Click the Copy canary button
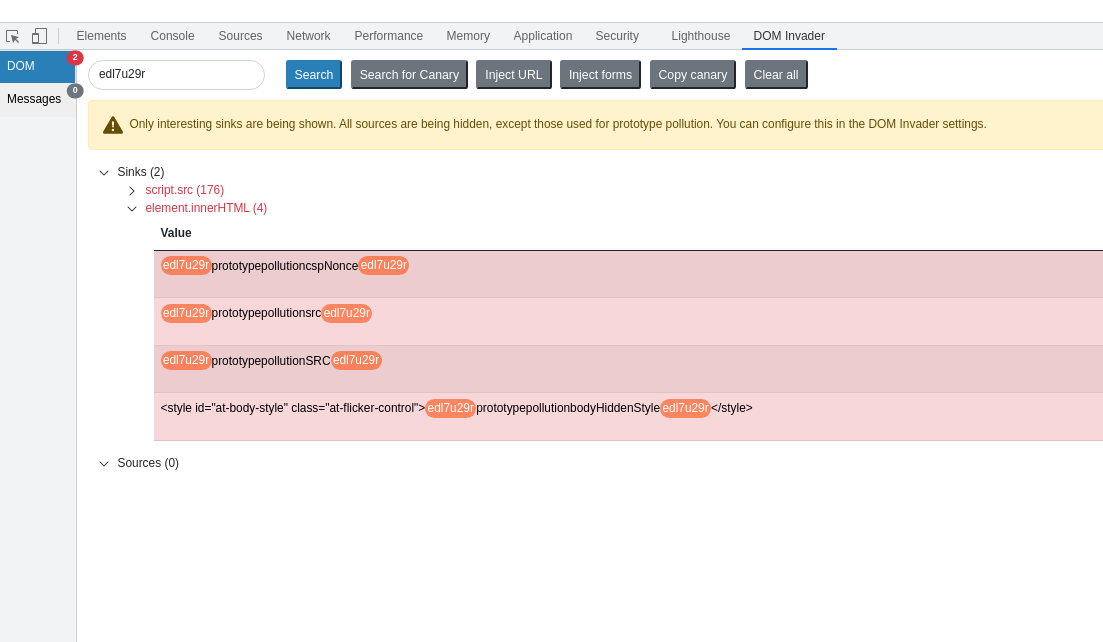This screenshot has height=642, width=1103. (693, 75)
